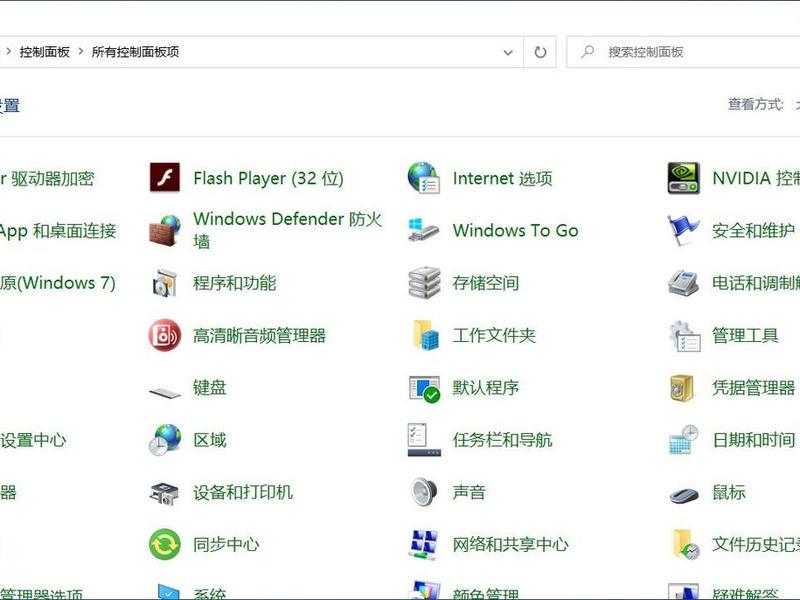Open the NVIDIA control panel icon
The width and height of the screenshot is (800, 600).
(683, 178)
